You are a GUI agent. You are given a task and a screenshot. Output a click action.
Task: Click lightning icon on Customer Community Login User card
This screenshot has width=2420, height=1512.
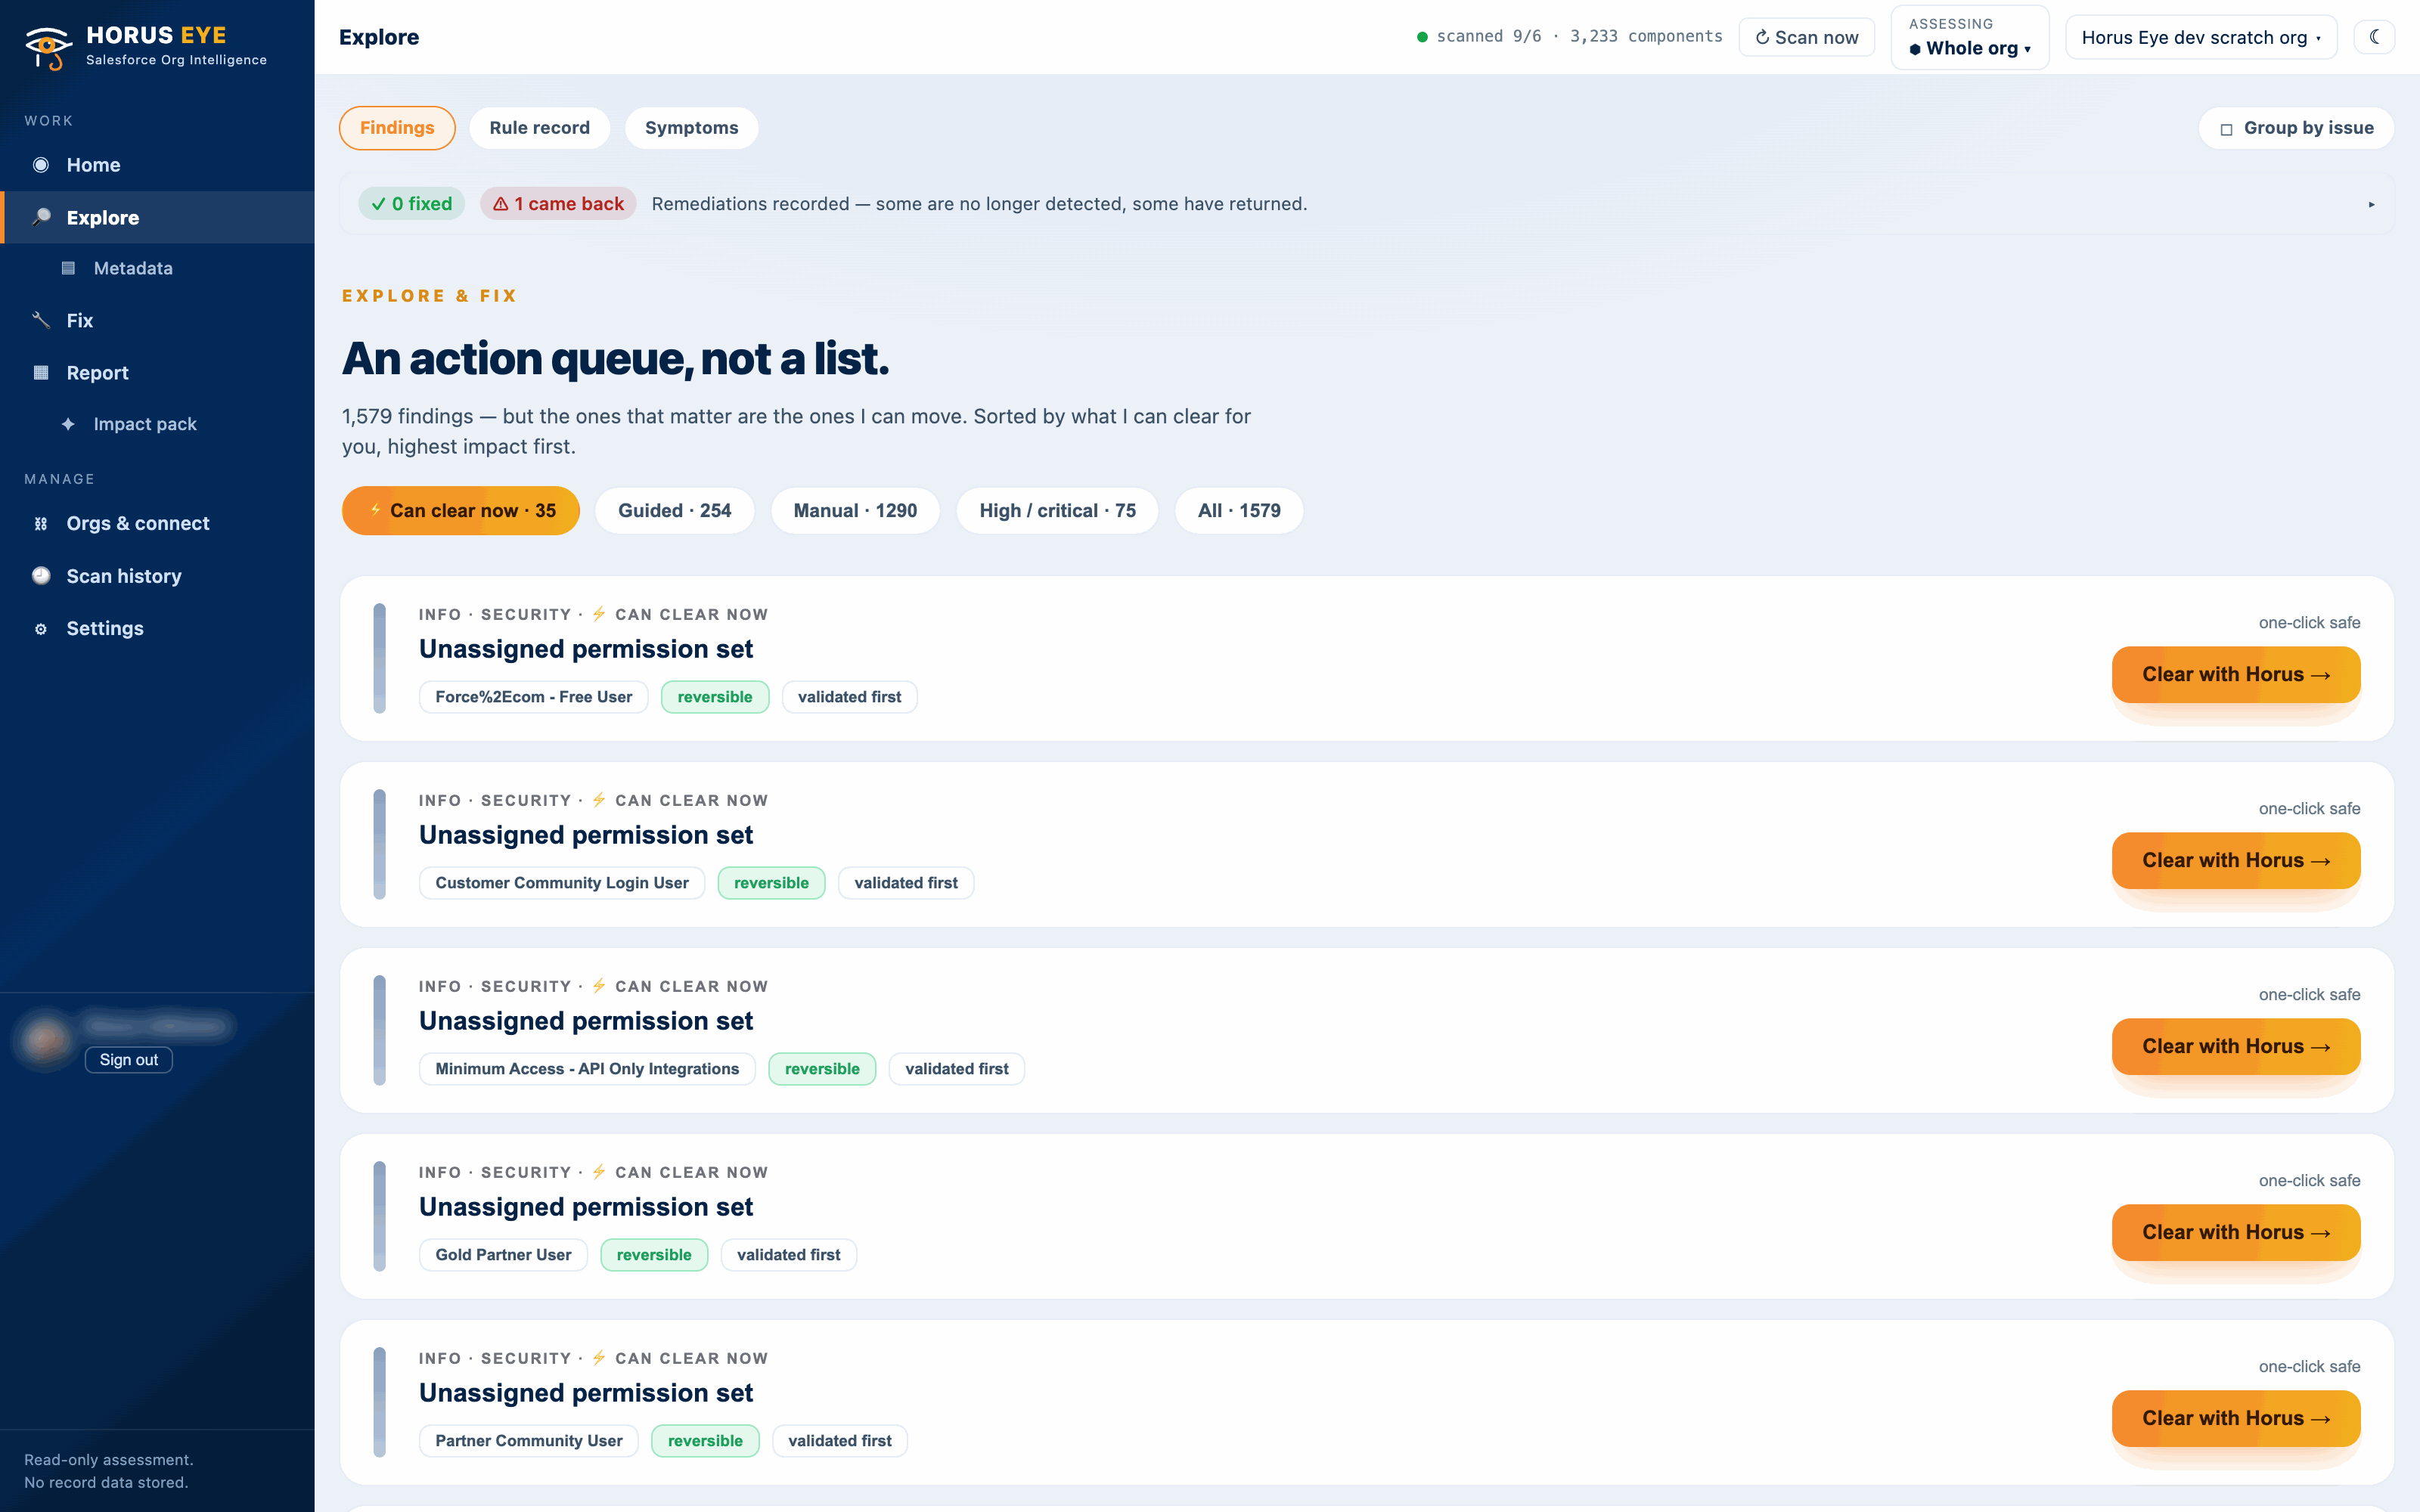click(599, 800)
